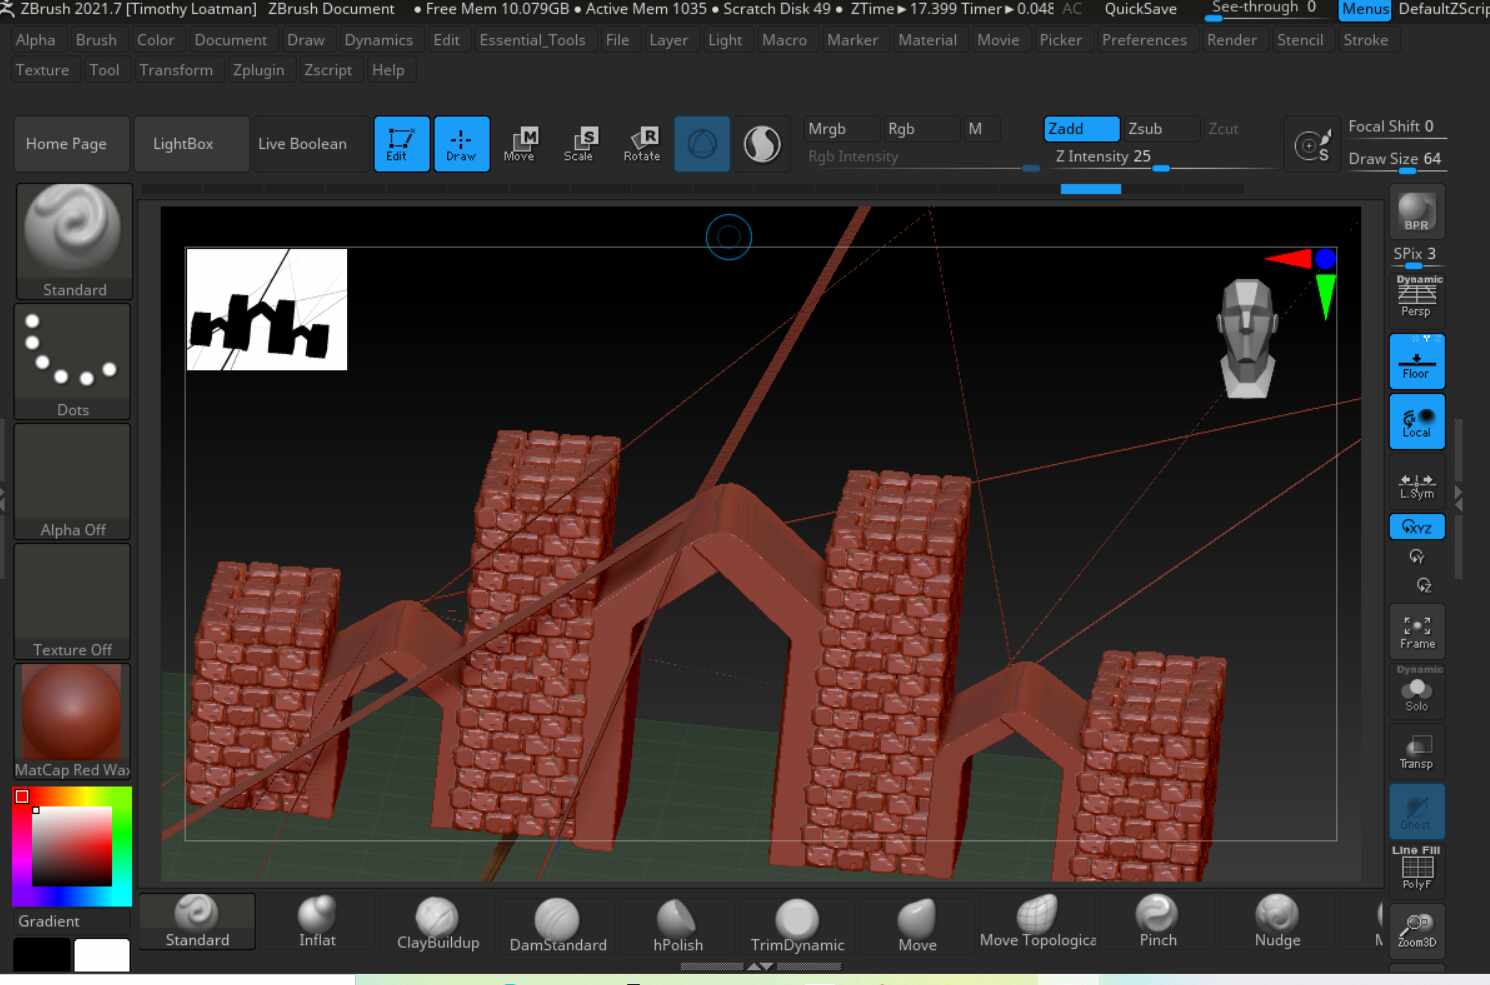The height and width of the screenshot is (985, 1490).
Task: Select the Scale transform tool
Action: pos(579,143)
